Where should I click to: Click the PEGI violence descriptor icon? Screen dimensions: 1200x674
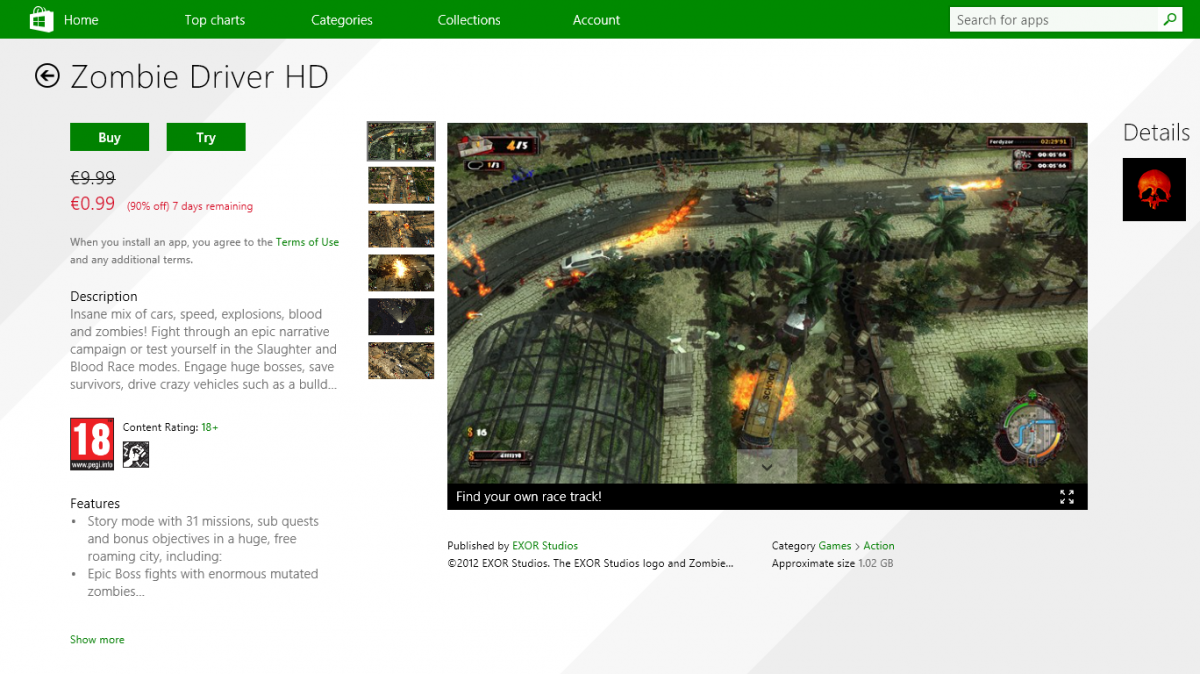coord(136,455)
